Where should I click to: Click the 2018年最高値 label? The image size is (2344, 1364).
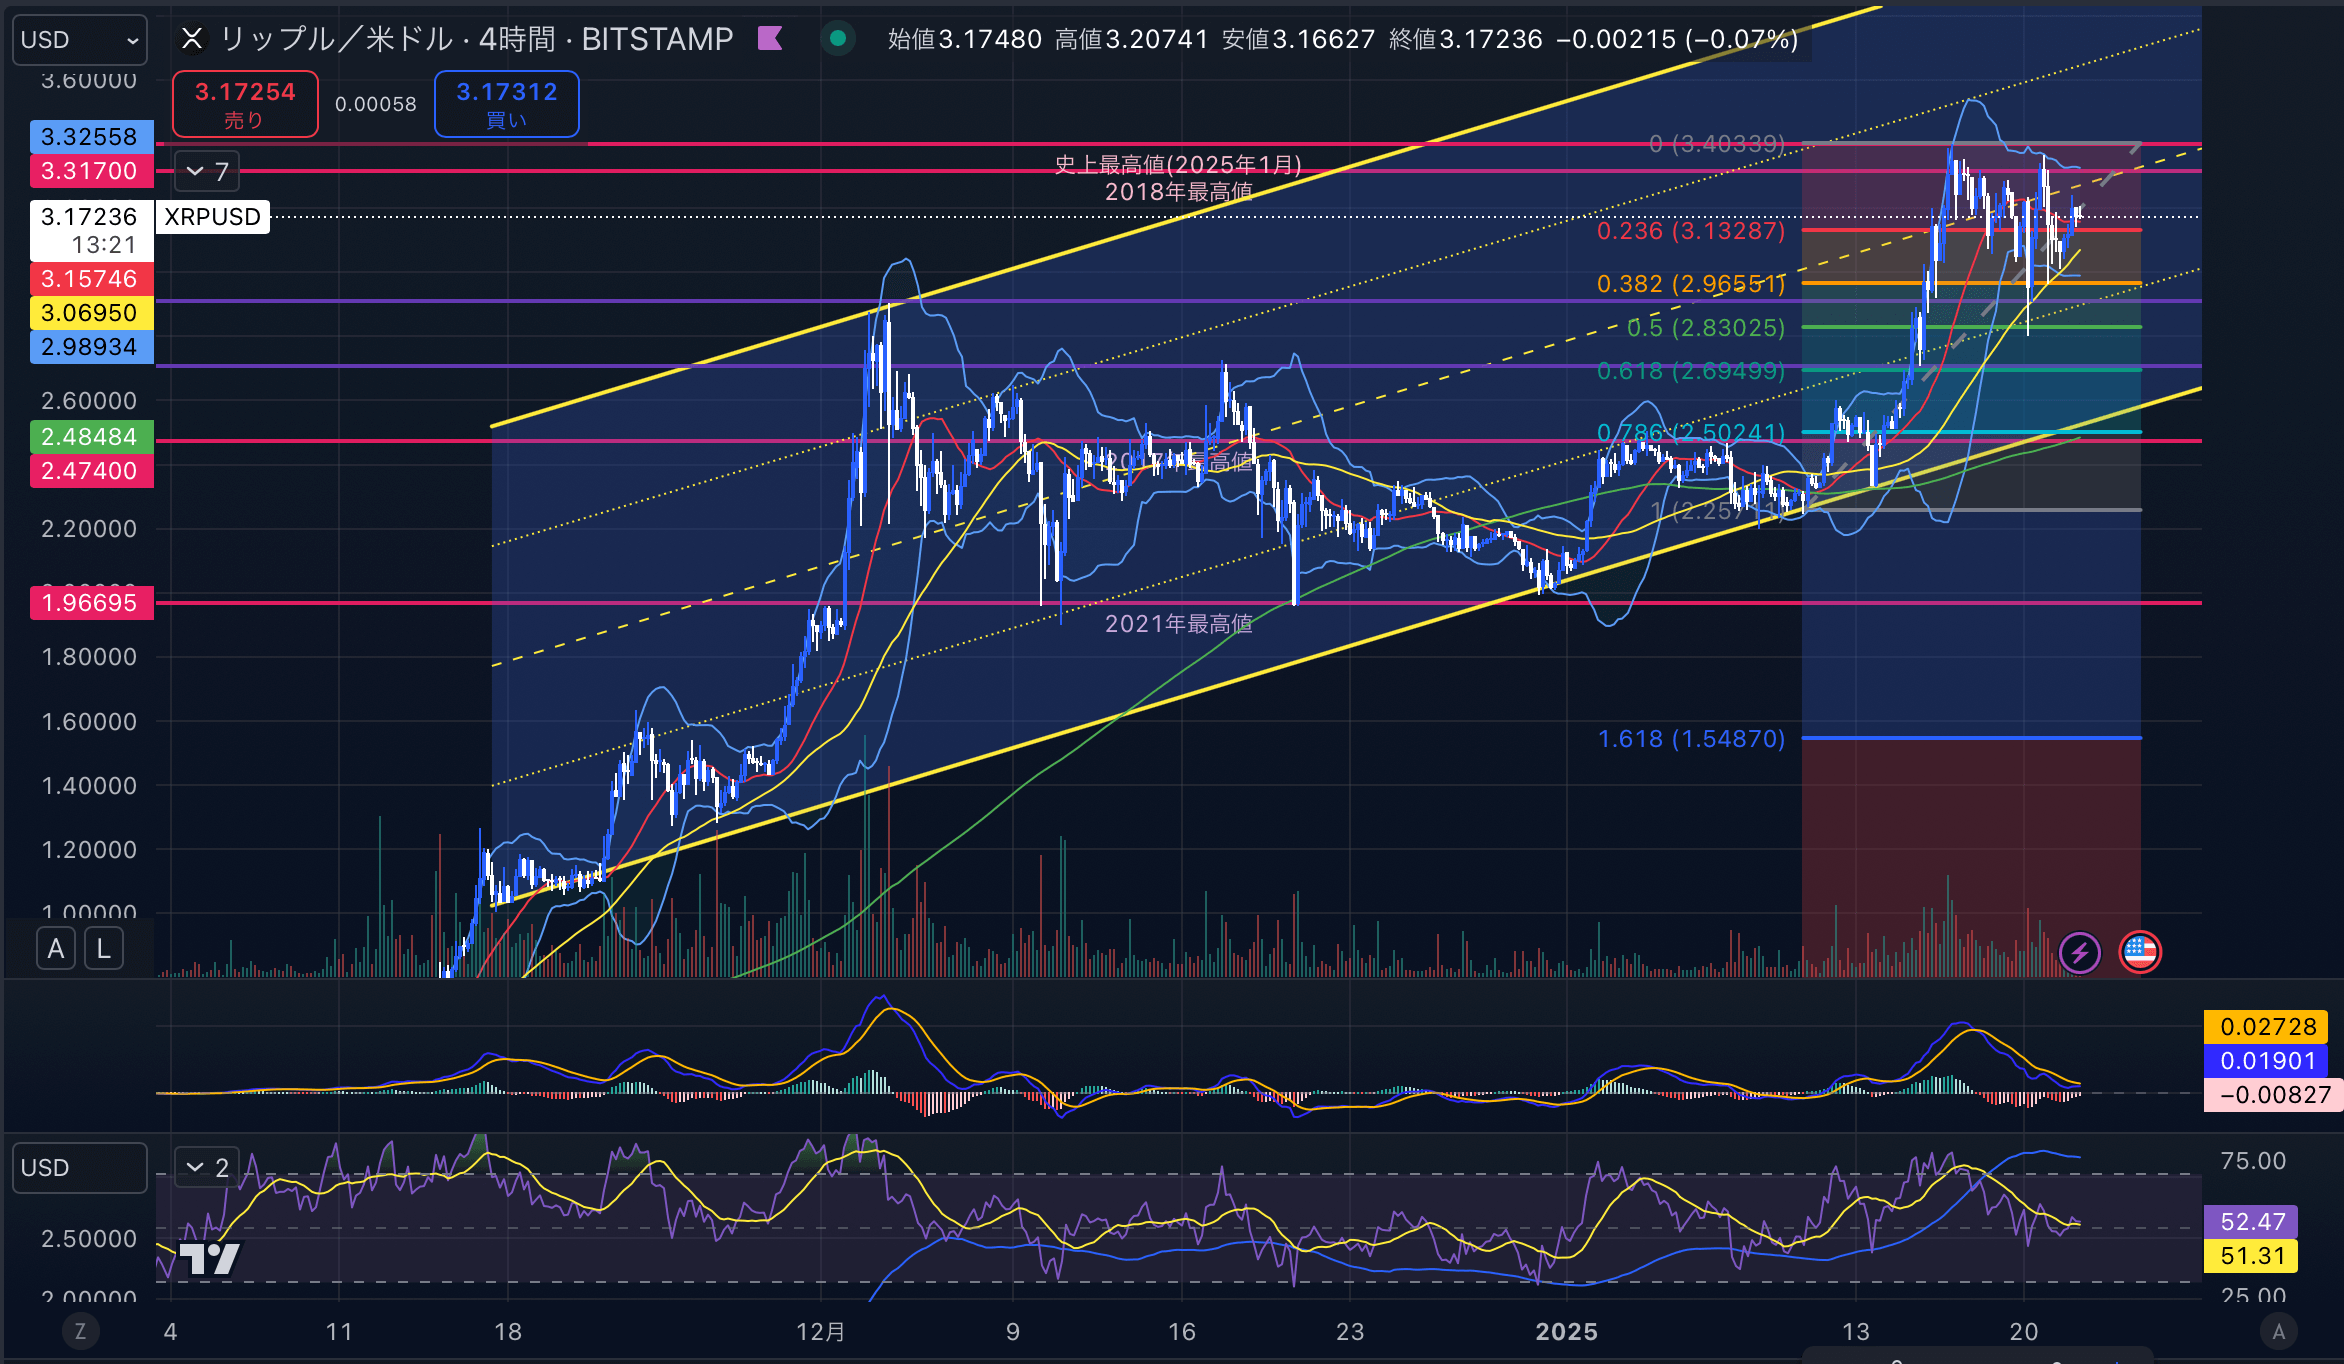point(1178,192)
